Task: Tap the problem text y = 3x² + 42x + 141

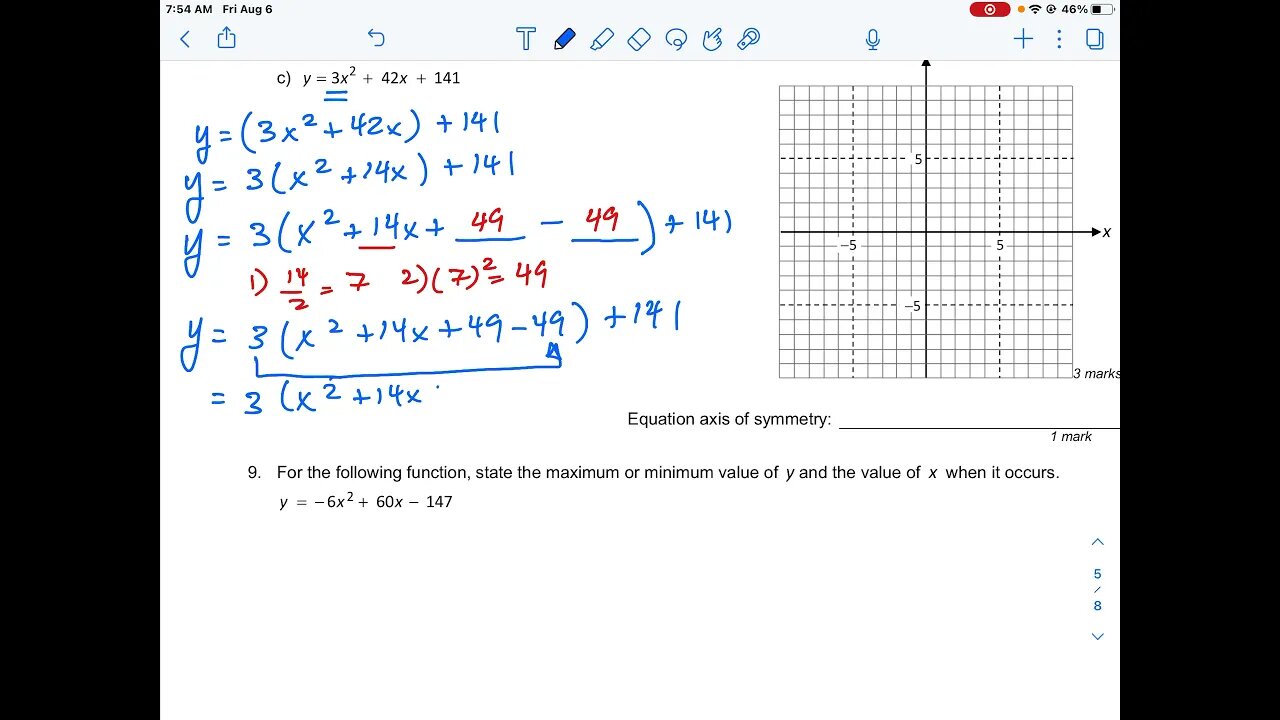Action: tap(381, 77)
